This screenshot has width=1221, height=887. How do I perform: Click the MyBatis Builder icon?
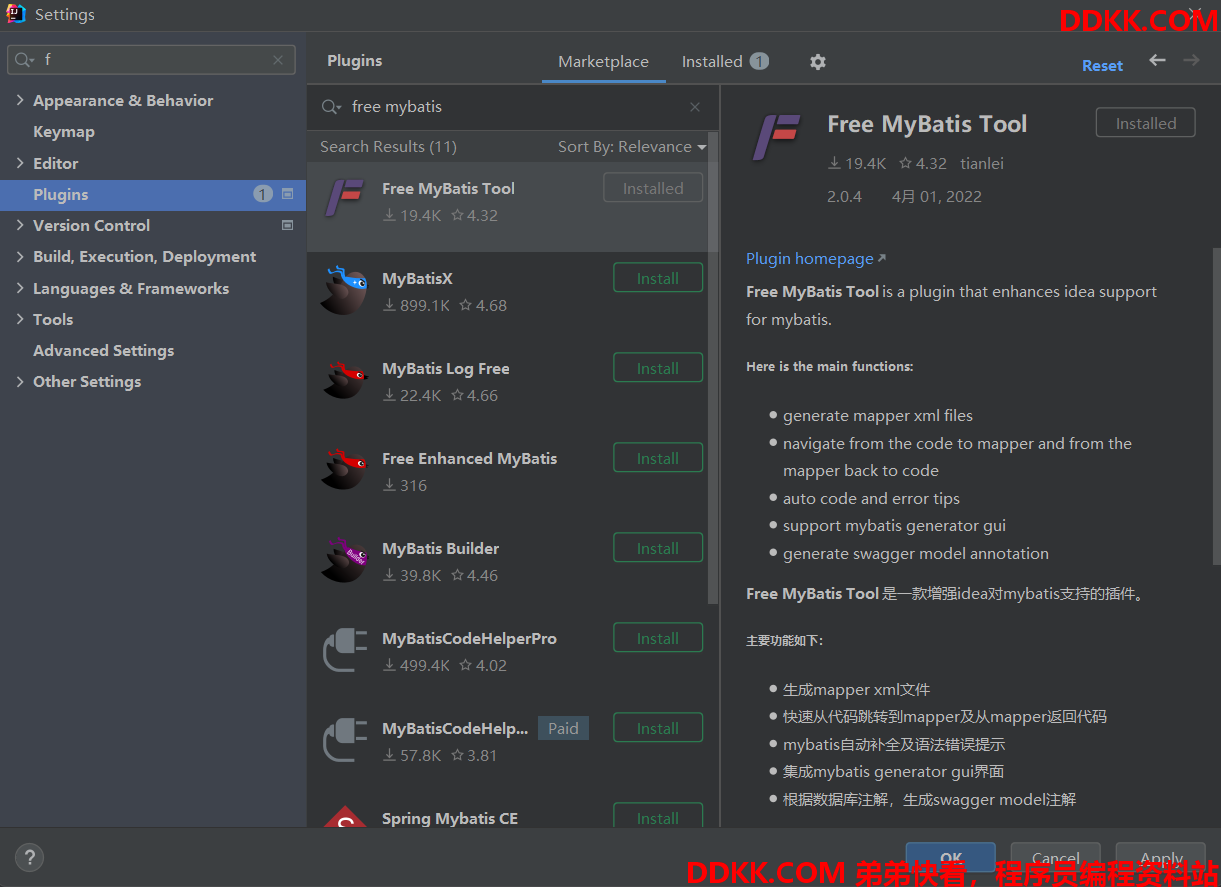[x=345, y=559]
